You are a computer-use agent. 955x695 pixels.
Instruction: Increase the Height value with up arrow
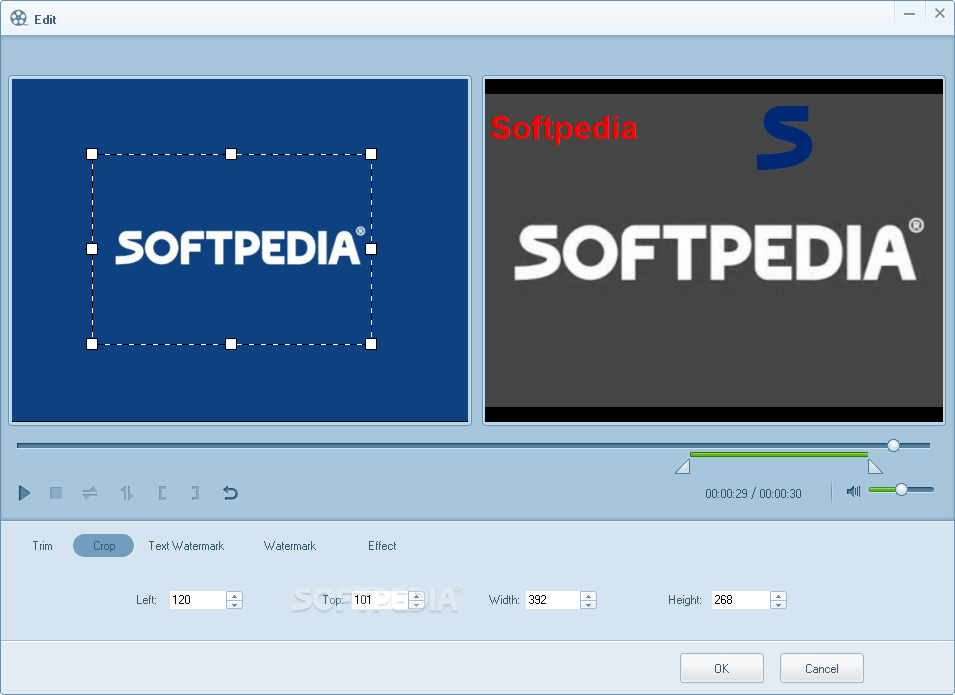click(778, 596)
